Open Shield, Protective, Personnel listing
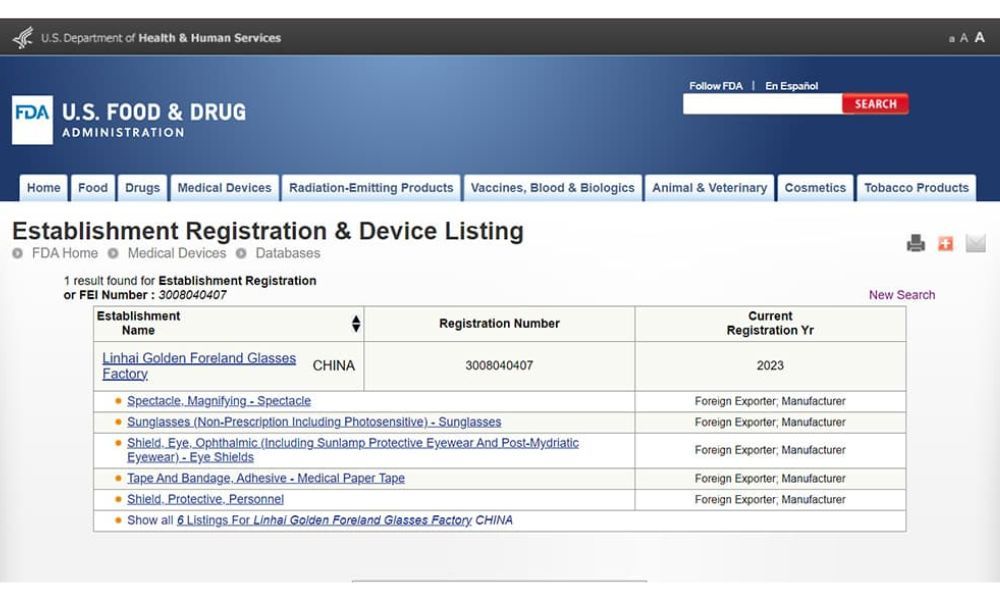1000x600 pixels. [205, 499]
